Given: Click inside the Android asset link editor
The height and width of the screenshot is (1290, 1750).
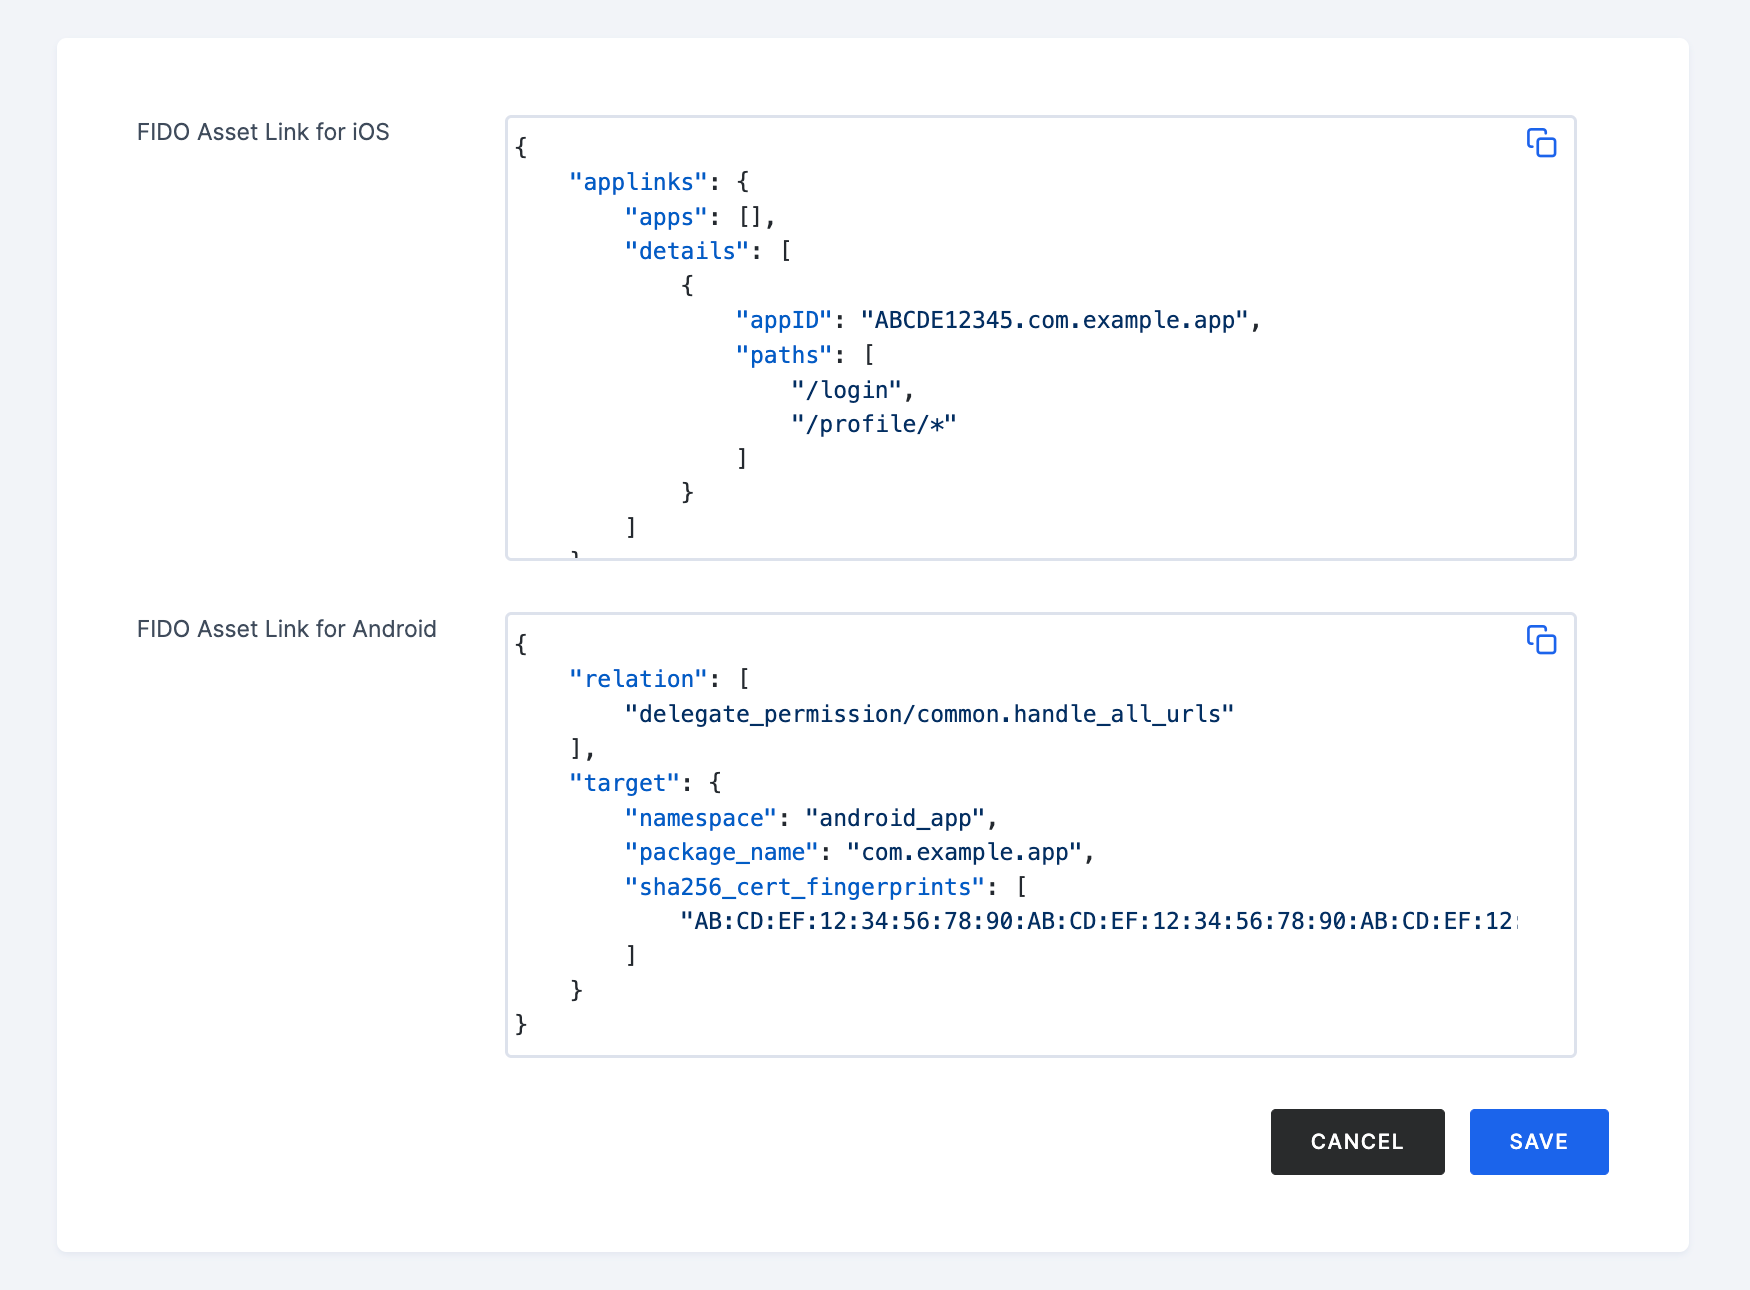Looking at the screenshot, I should click(1040, 835).
